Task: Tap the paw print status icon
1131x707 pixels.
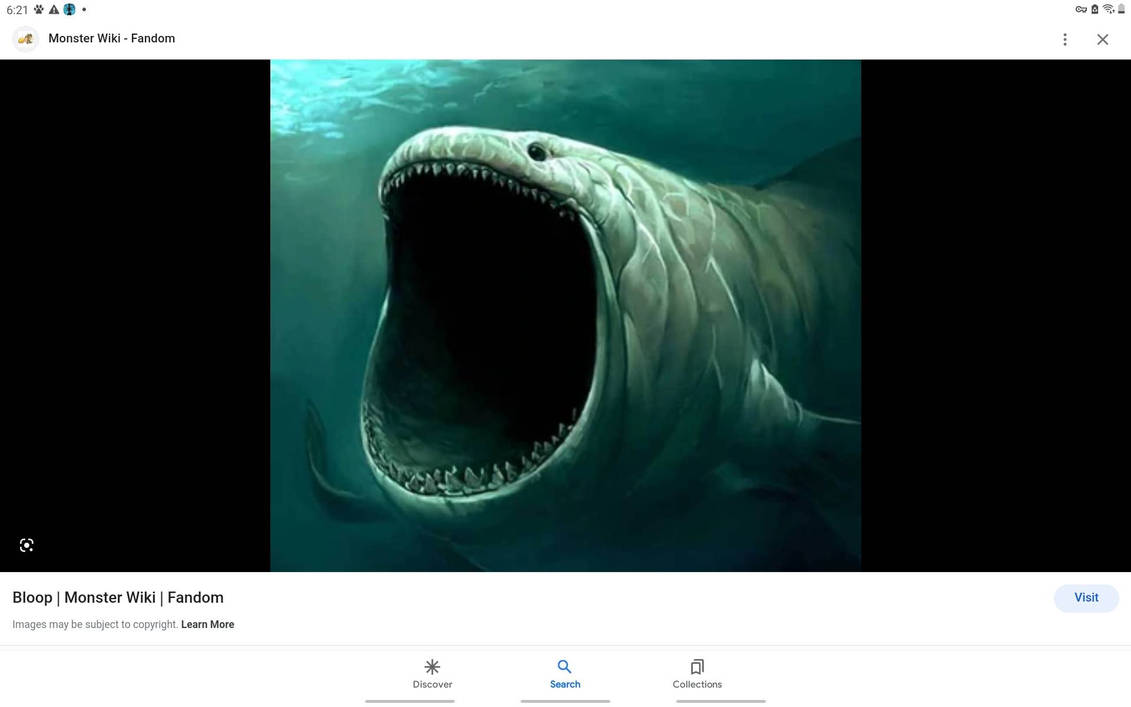Action: pyautogui.click(x=39, y=9)
